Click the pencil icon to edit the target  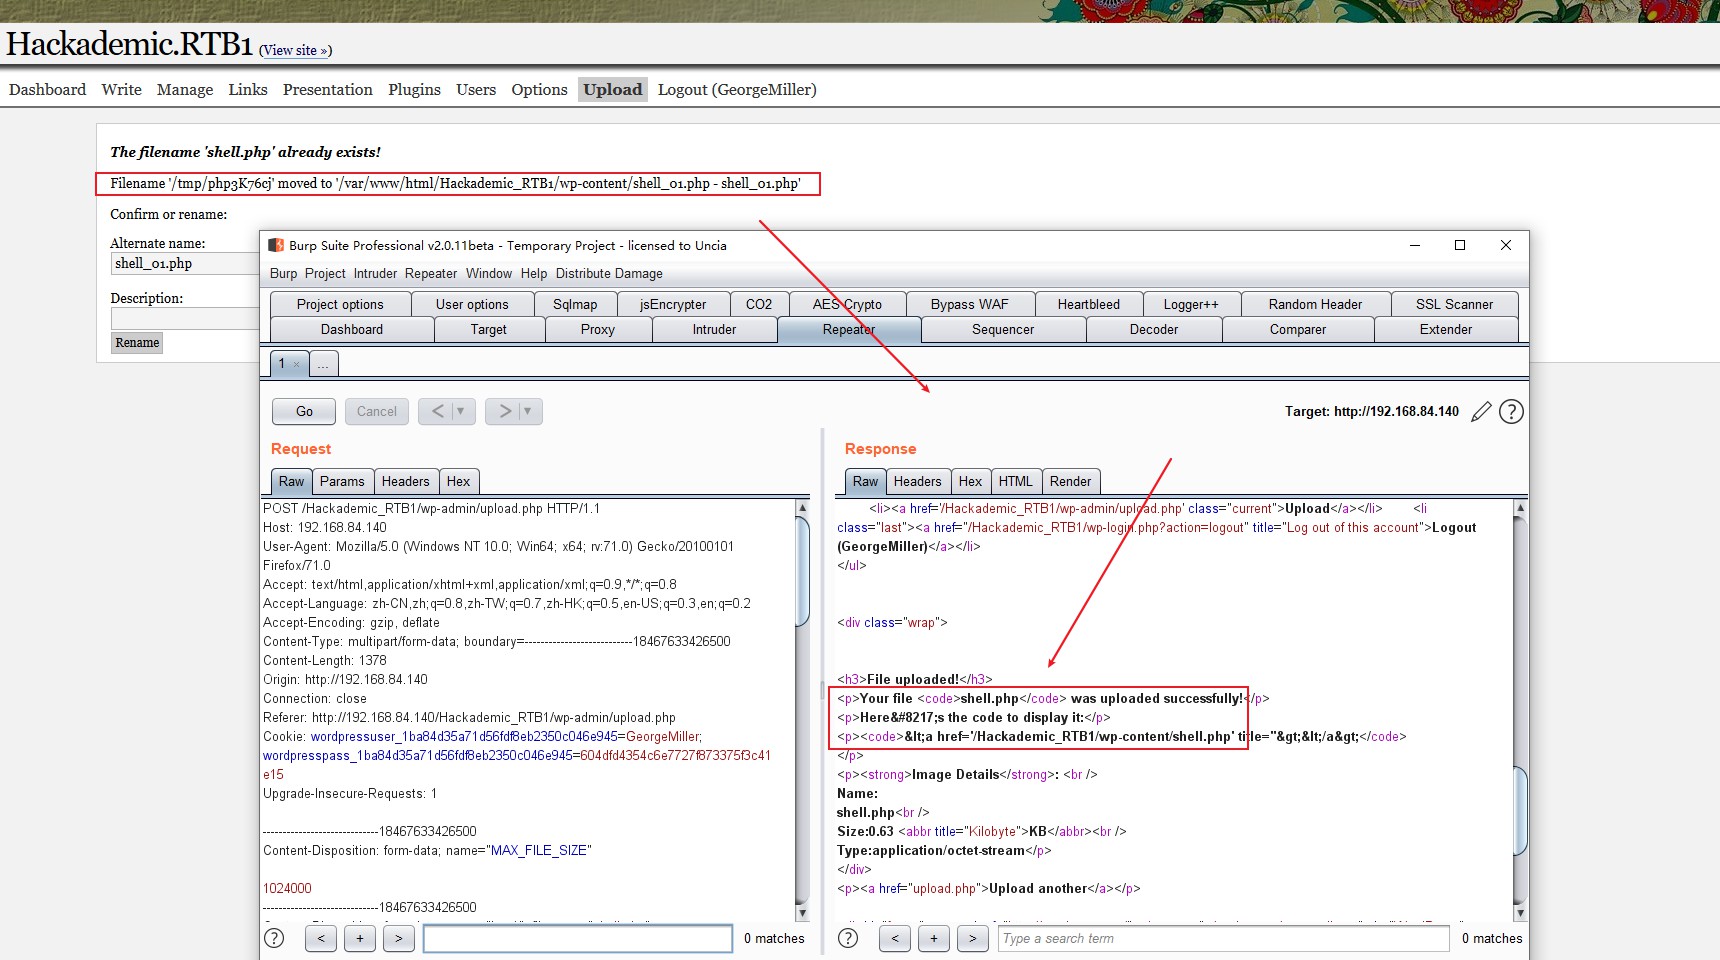[1481, 411]
